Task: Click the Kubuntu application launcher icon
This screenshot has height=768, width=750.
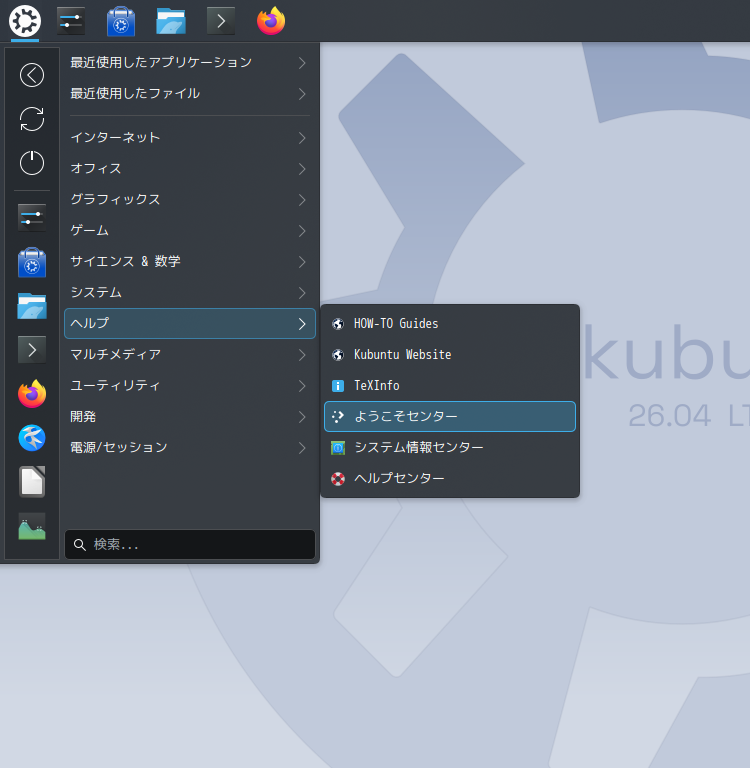Action: pos(25,21)
